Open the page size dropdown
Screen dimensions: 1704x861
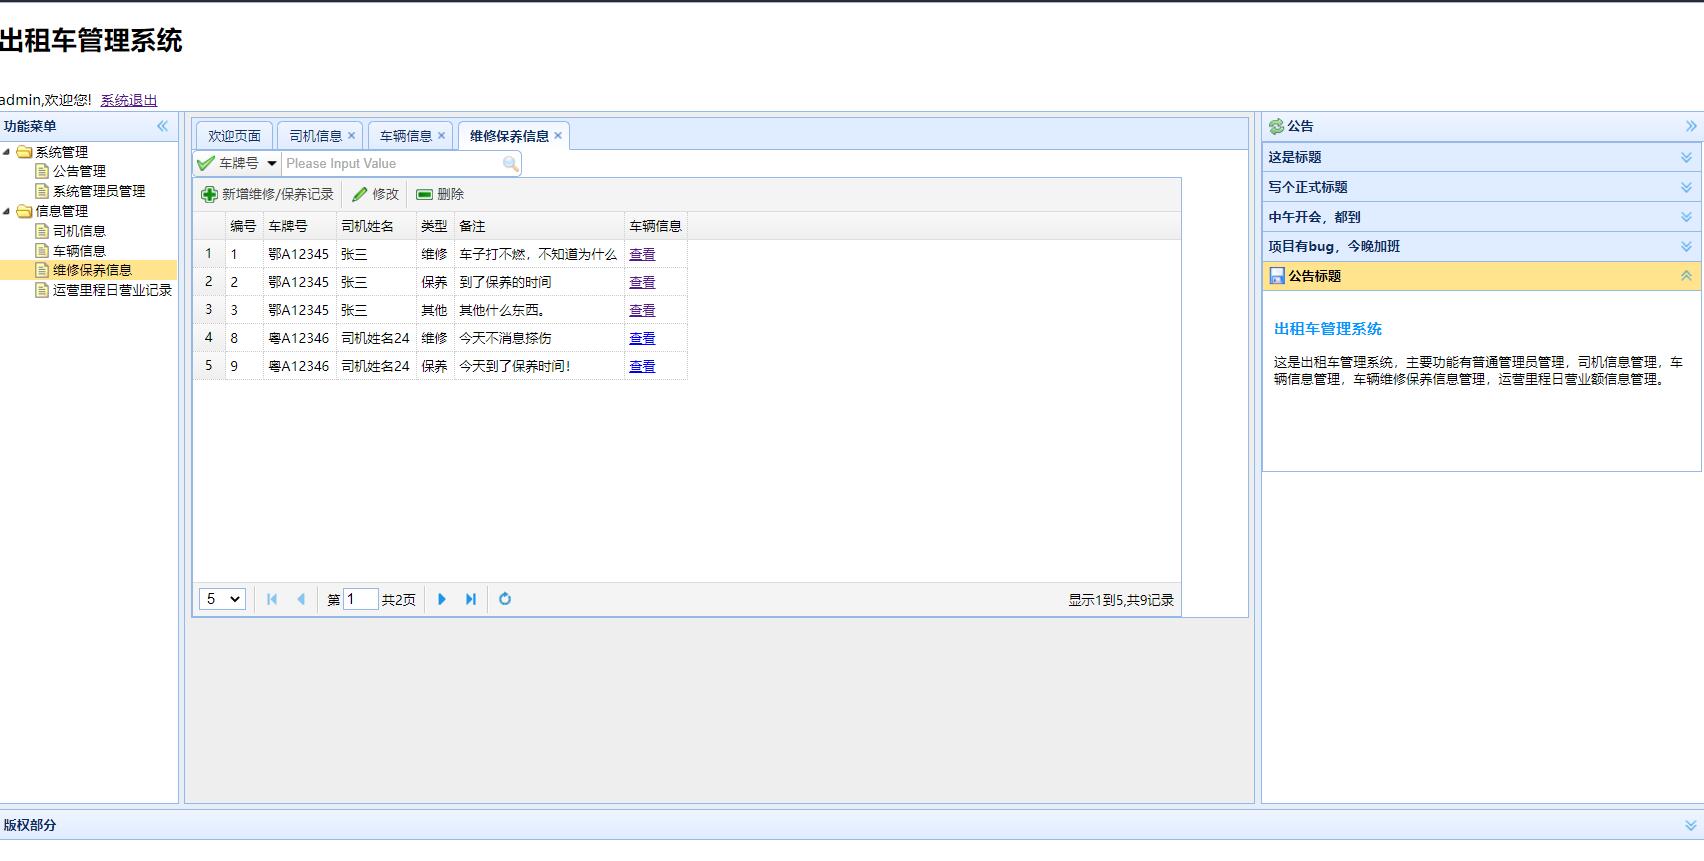click(223, 599)
